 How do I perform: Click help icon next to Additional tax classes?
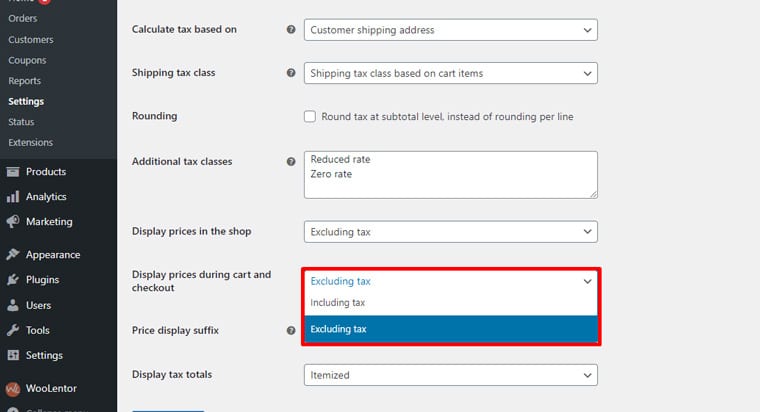point(291,161)
